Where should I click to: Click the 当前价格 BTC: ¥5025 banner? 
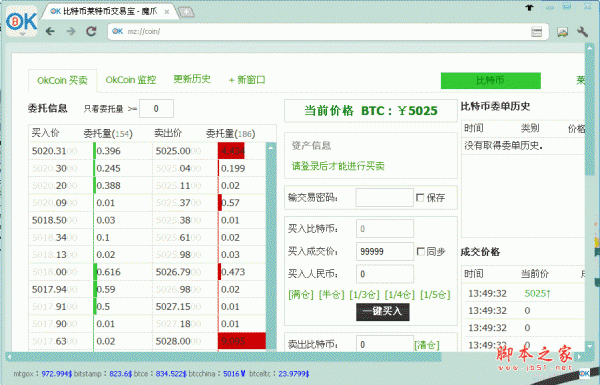[x=370, y=111]
